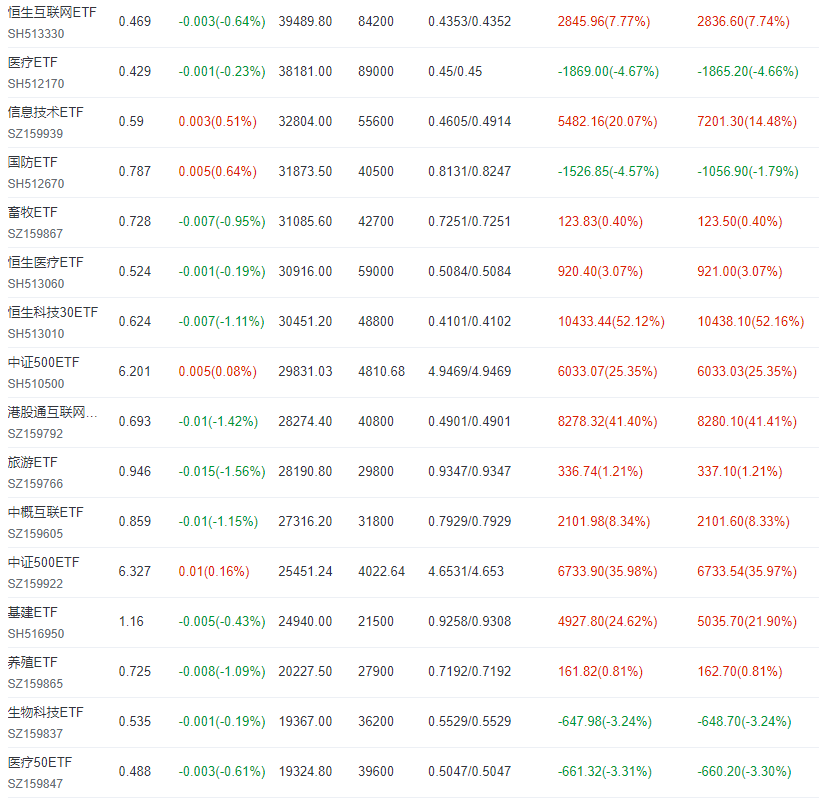Click the change value -0.015(-1.56%)
Screen dimensions: 819x798
pyautogui.click(x=222, y=472)
